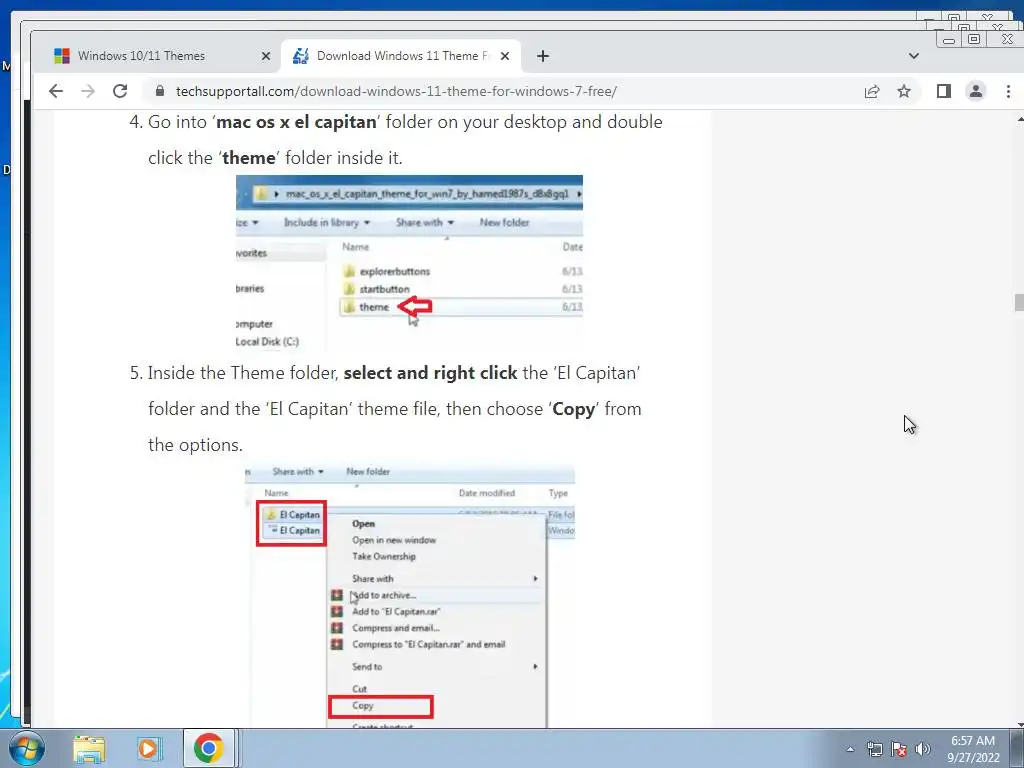Click the bold word 'Copy' in step 5
The width and height of the screenshot is (1024, 768).
pyautogui.click(x=573, y=409)
